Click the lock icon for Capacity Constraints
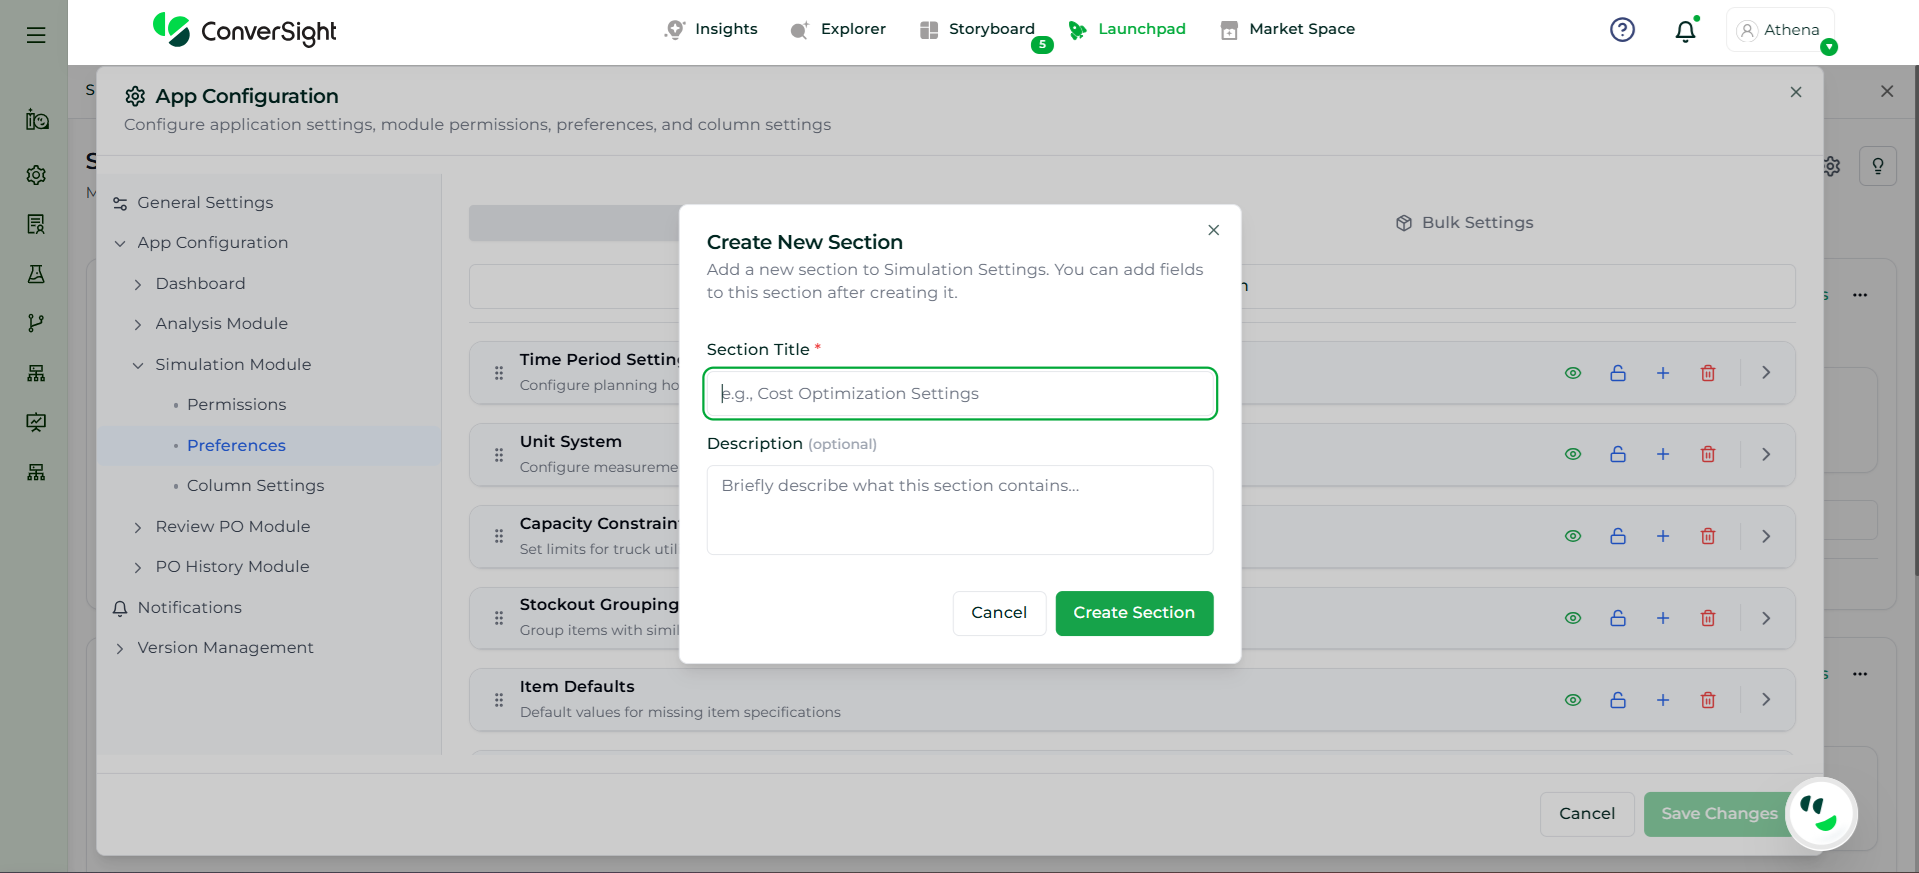Screen dimensions: 1919x873 tap(1617, 536)
